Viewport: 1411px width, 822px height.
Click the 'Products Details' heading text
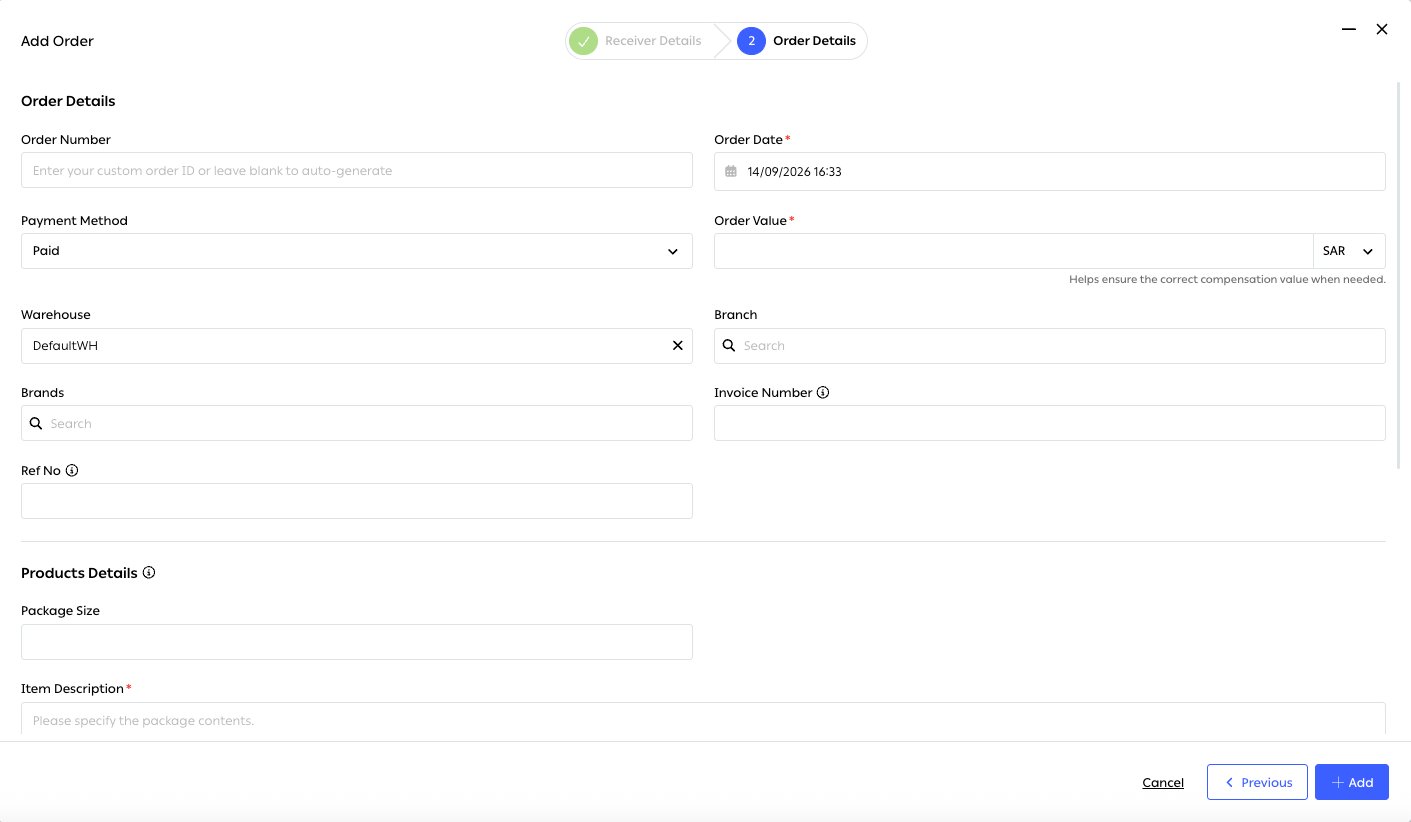(79, 573)
